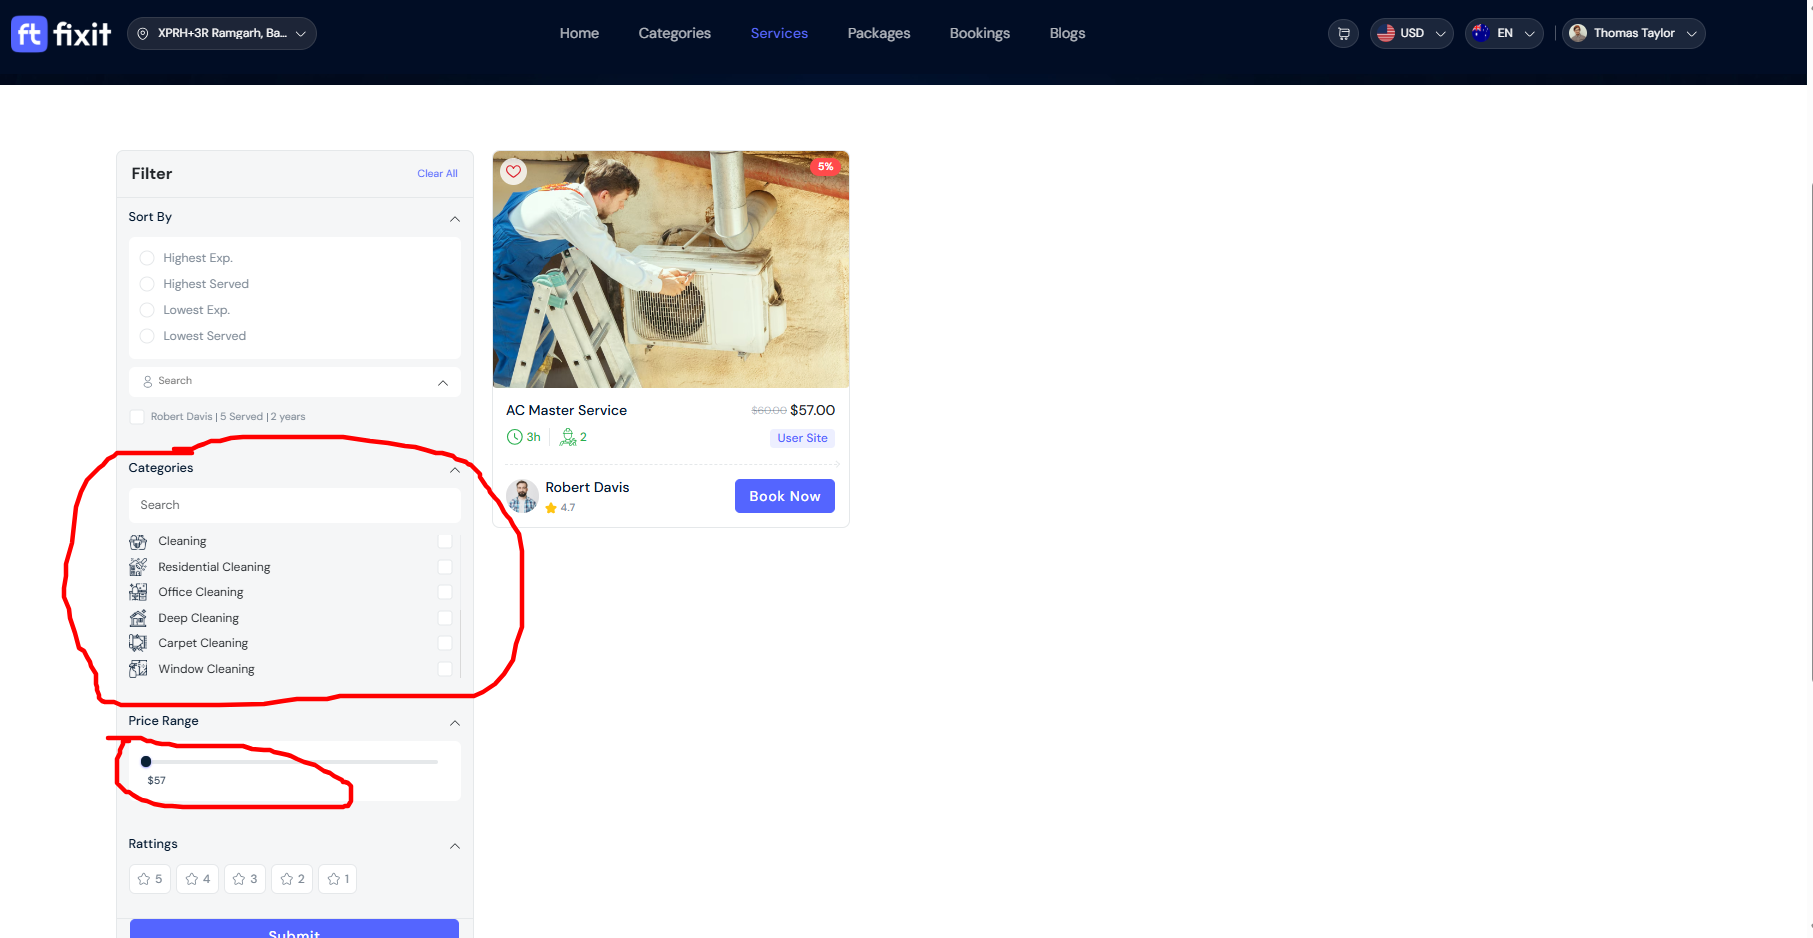Image resolution: width=1813 pixels, height=938 pixels.
Task: Select the 3 star rating filter
Action: point(245,879)
